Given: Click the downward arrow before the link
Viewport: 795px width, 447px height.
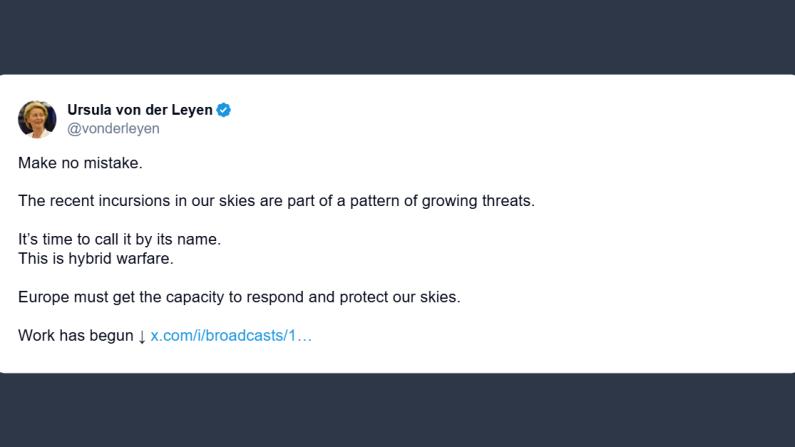Looking at the screenshot, I should (x=142, y=336).
